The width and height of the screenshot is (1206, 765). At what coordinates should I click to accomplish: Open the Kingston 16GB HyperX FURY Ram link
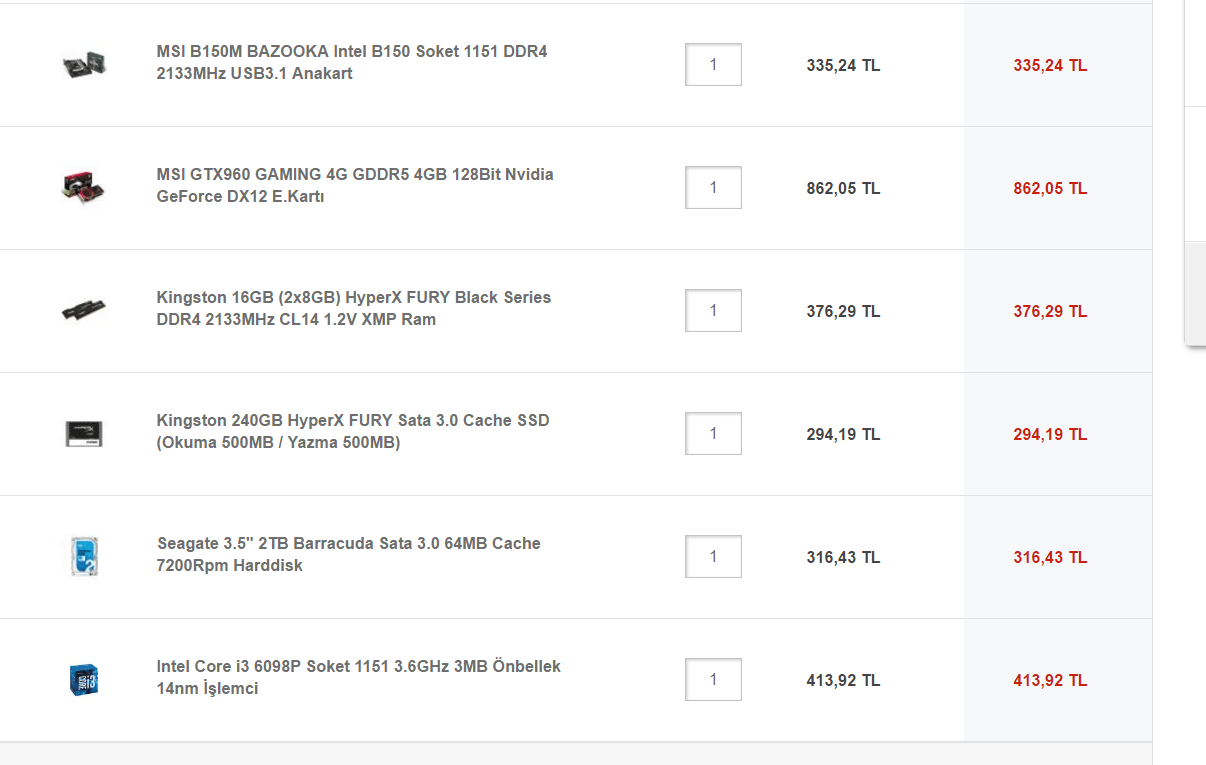pos(354,308)
